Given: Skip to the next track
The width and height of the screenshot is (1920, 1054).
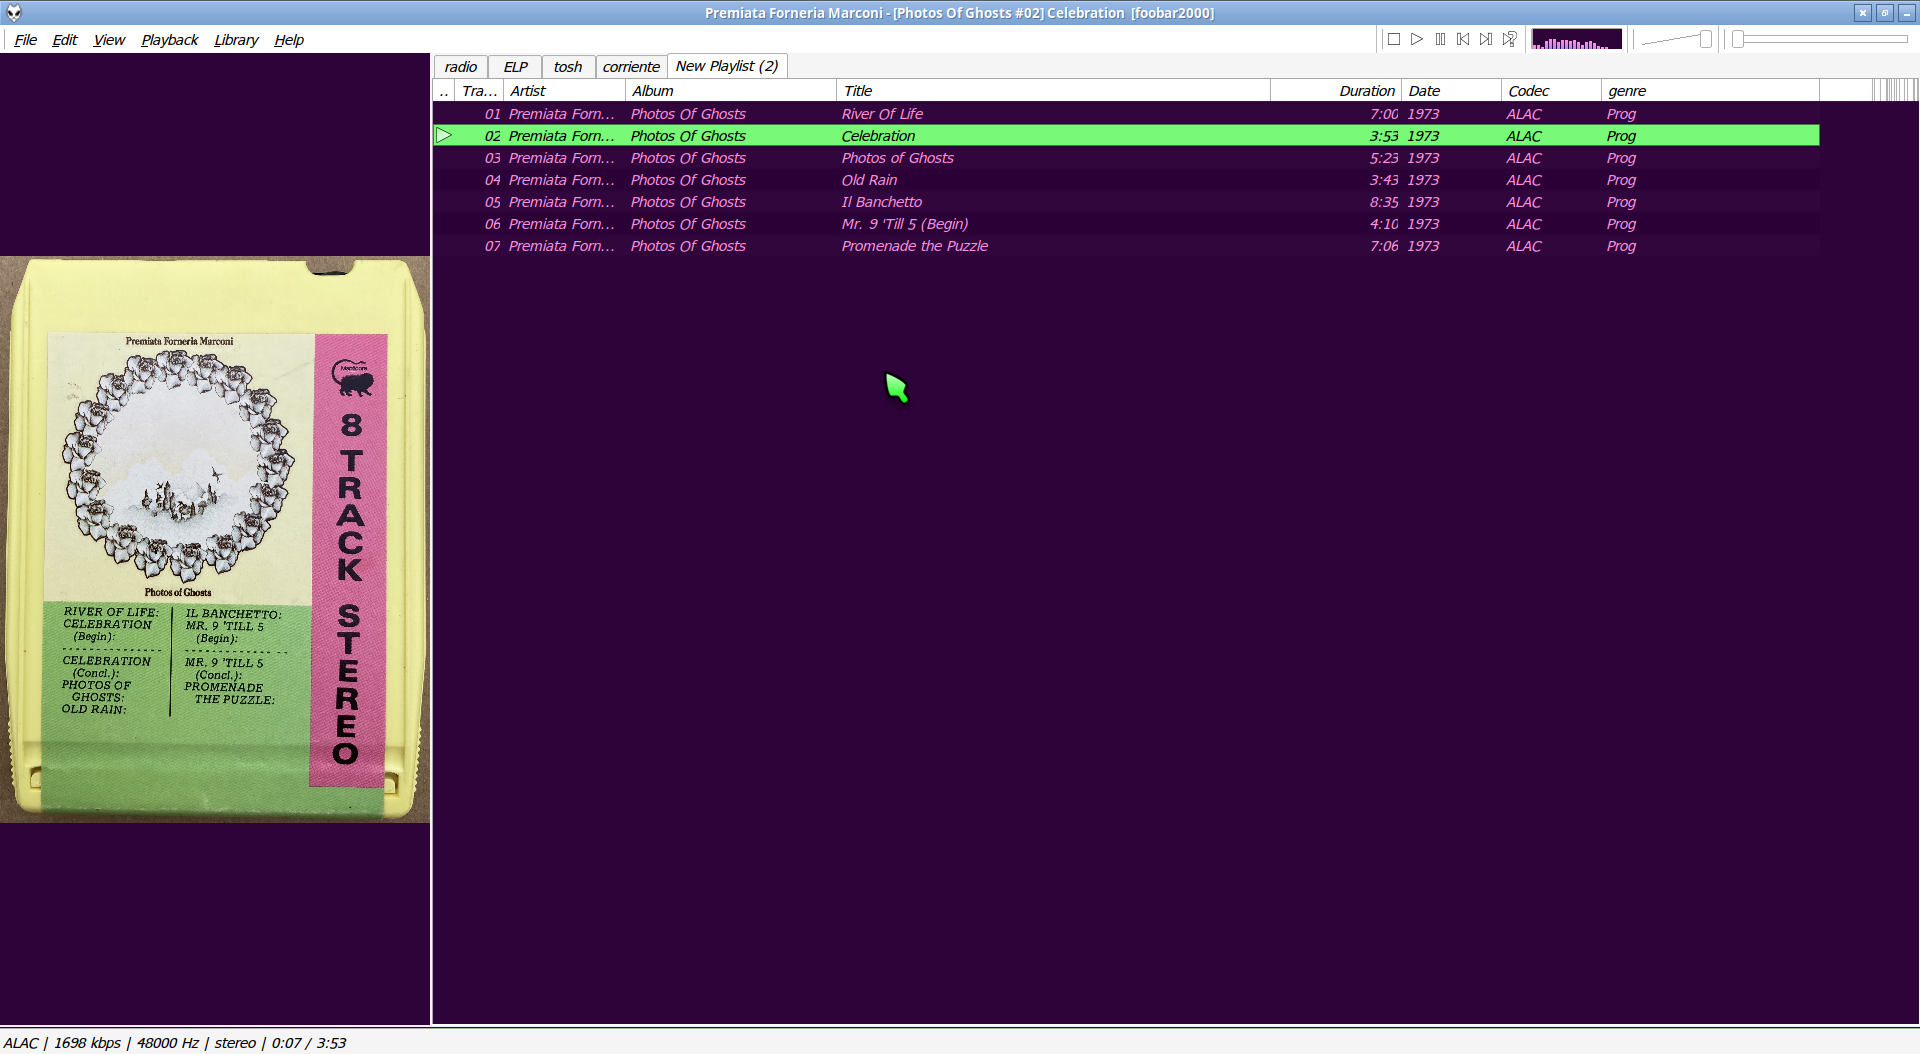Looking at the screenshot, I should point(1486,39).
